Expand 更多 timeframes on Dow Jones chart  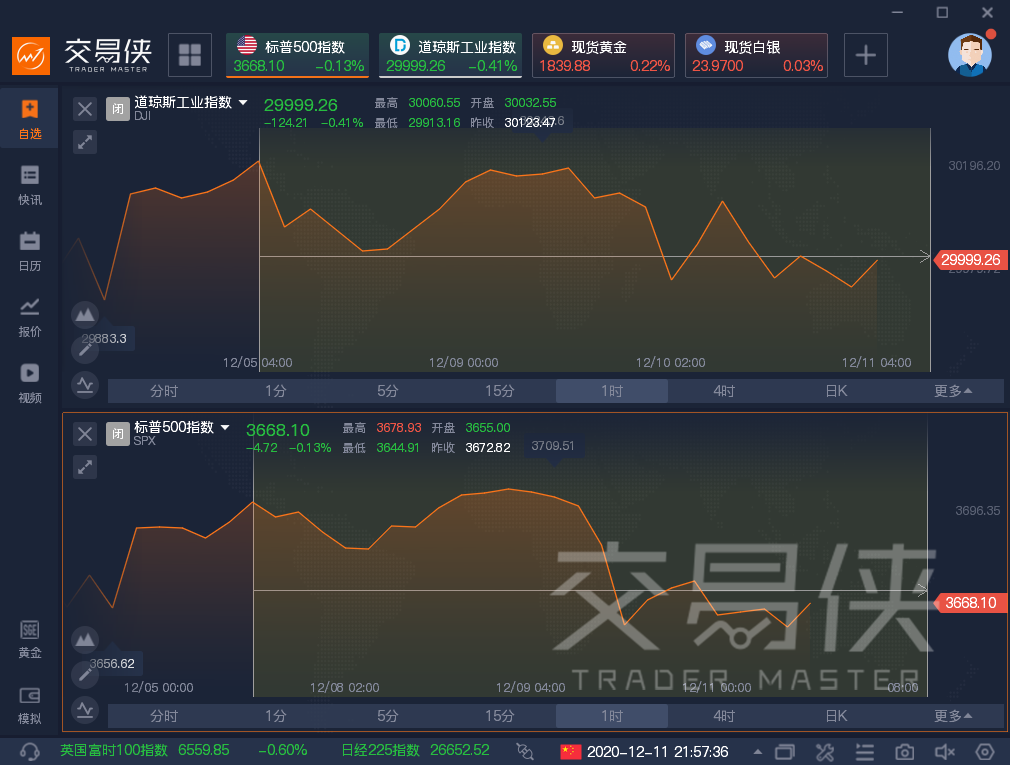point(953,391)
